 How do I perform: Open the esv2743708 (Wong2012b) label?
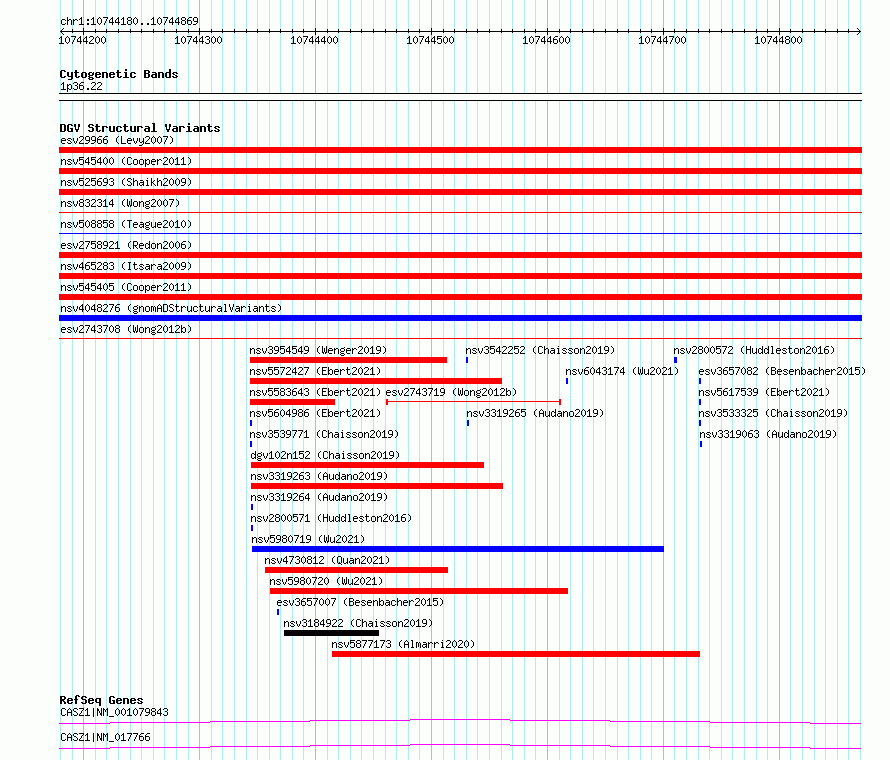point(126,329)
